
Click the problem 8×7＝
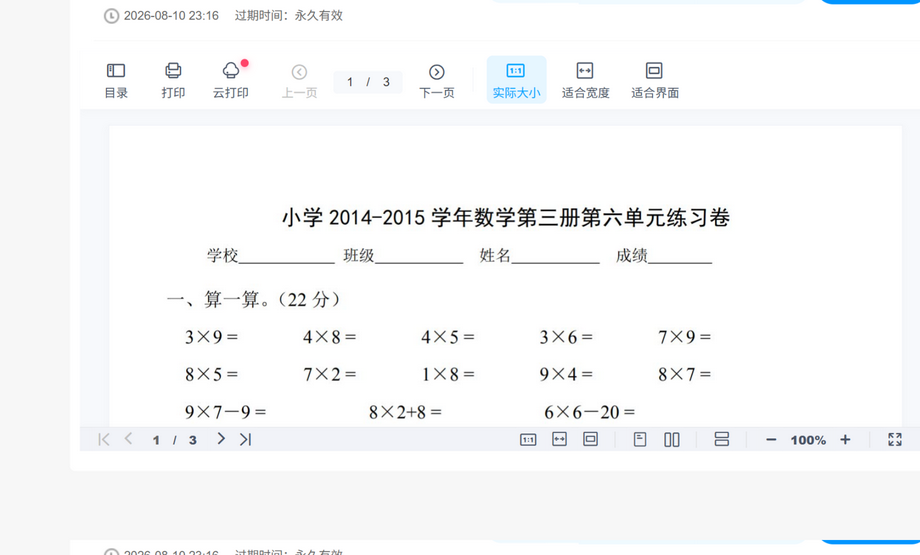coord(684,374)
